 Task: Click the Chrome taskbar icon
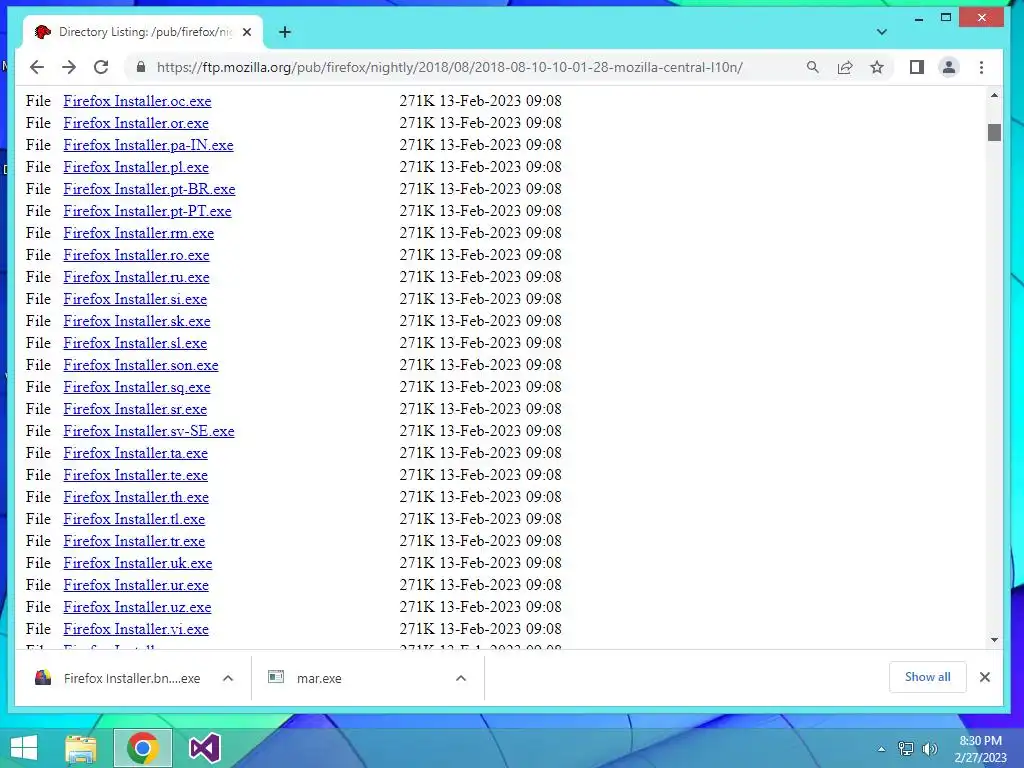pos(142,748)
